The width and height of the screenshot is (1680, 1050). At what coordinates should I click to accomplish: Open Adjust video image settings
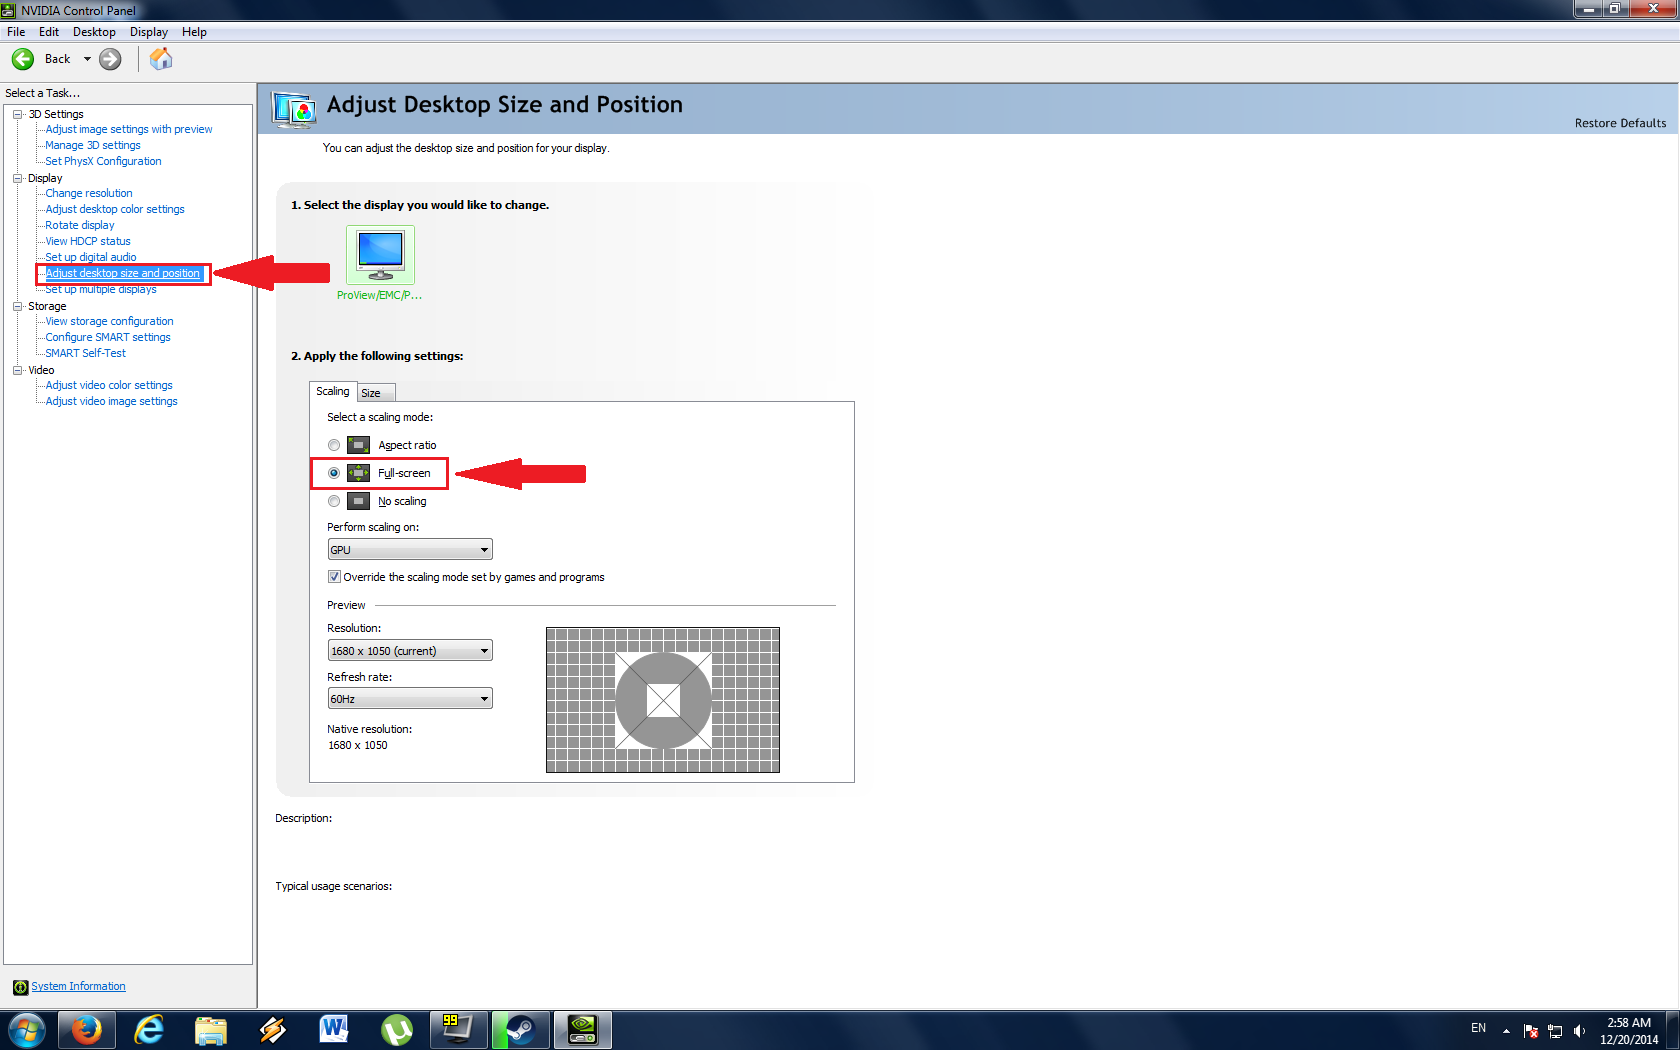pos(112,401)
